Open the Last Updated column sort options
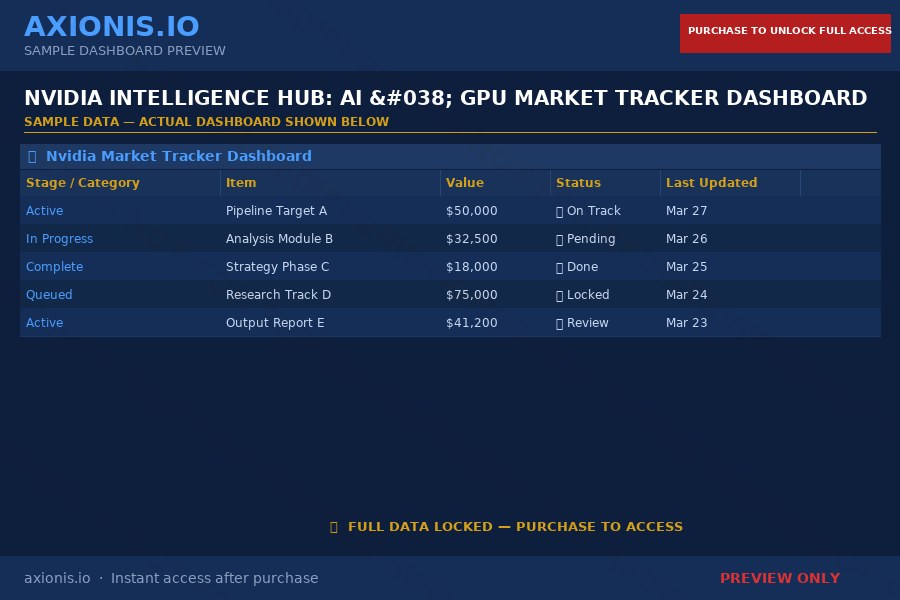The image size is (900, 600). tap(712, 183)
